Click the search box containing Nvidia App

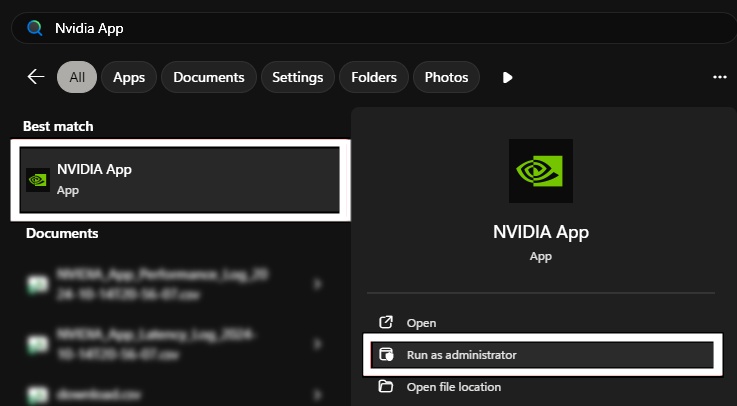click(374, 28)
